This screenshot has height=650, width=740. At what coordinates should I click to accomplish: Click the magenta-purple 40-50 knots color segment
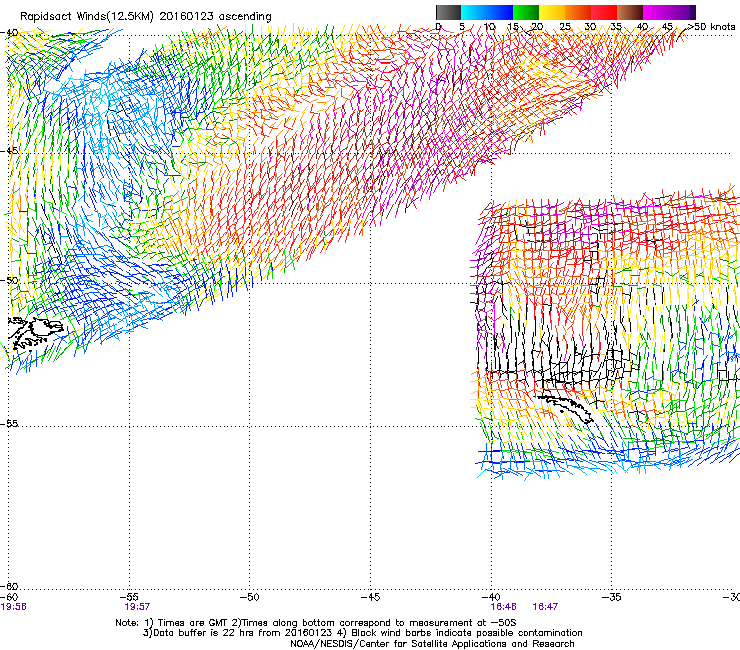coord(669,12)
